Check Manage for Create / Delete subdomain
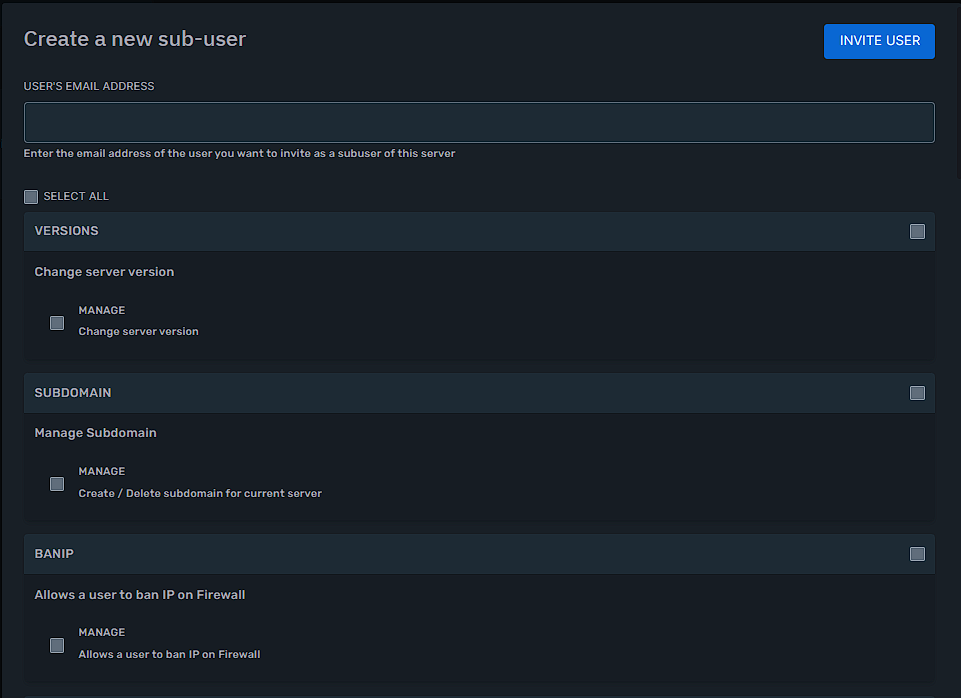The image size is (961, 698). pos(57,484)
